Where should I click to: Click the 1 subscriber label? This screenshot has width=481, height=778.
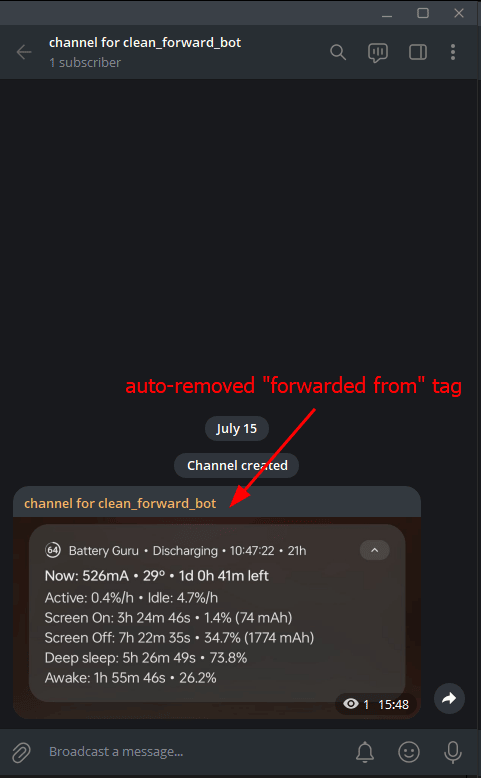click(85, 63)
